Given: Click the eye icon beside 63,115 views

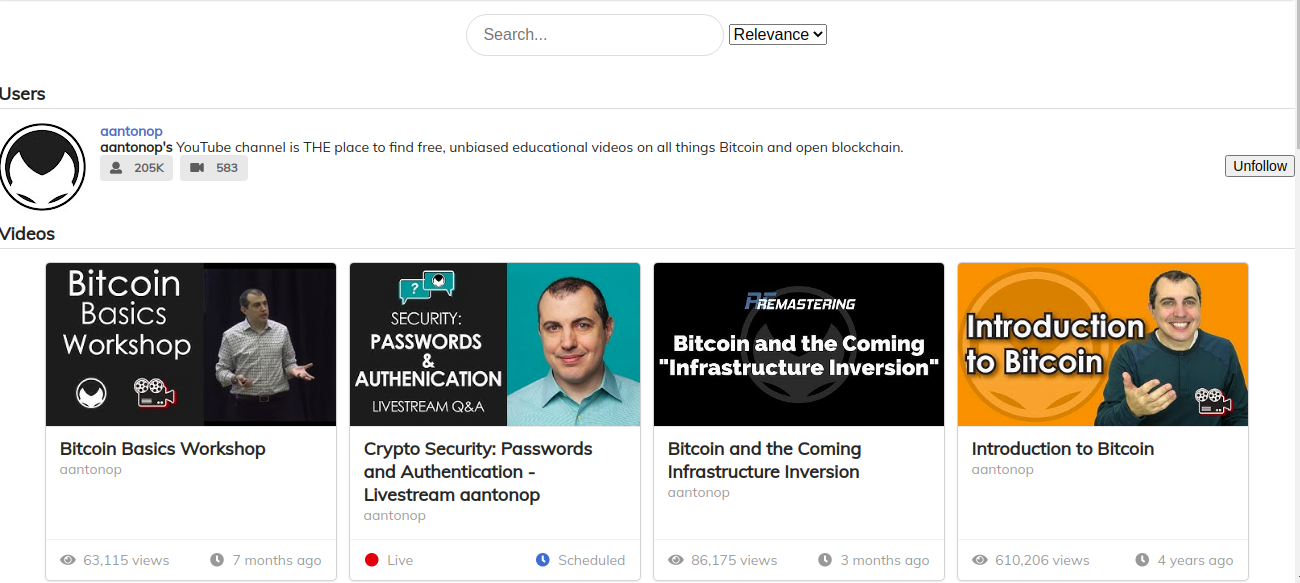Looking at the screenshot, I should pyautogui.click(x=68, y=560).
